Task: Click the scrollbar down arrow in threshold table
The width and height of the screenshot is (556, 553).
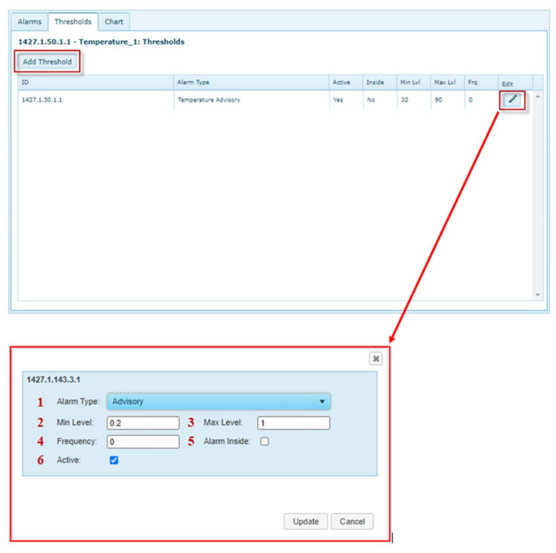Action: click(x=538, y=295)
